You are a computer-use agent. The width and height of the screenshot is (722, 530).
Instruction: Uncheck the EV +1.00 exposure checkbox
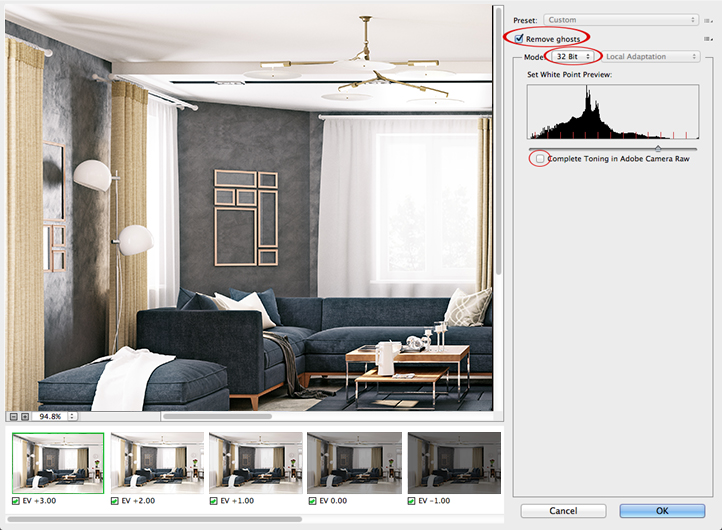(213, 501)
